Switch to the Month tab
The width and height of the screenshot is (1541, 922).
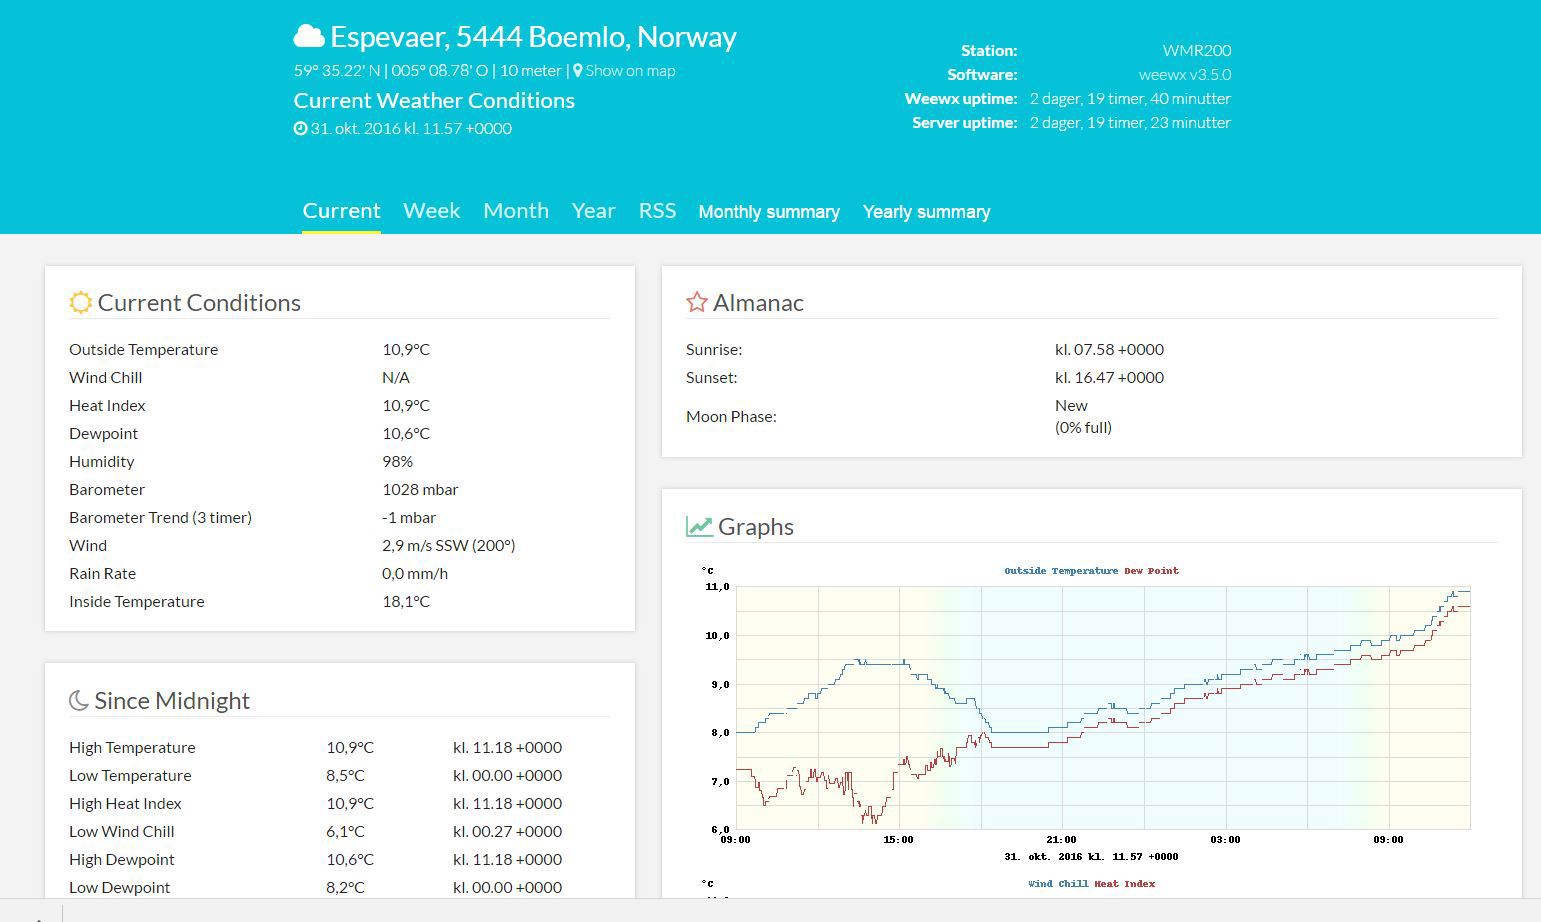click(x=516, y=211)
